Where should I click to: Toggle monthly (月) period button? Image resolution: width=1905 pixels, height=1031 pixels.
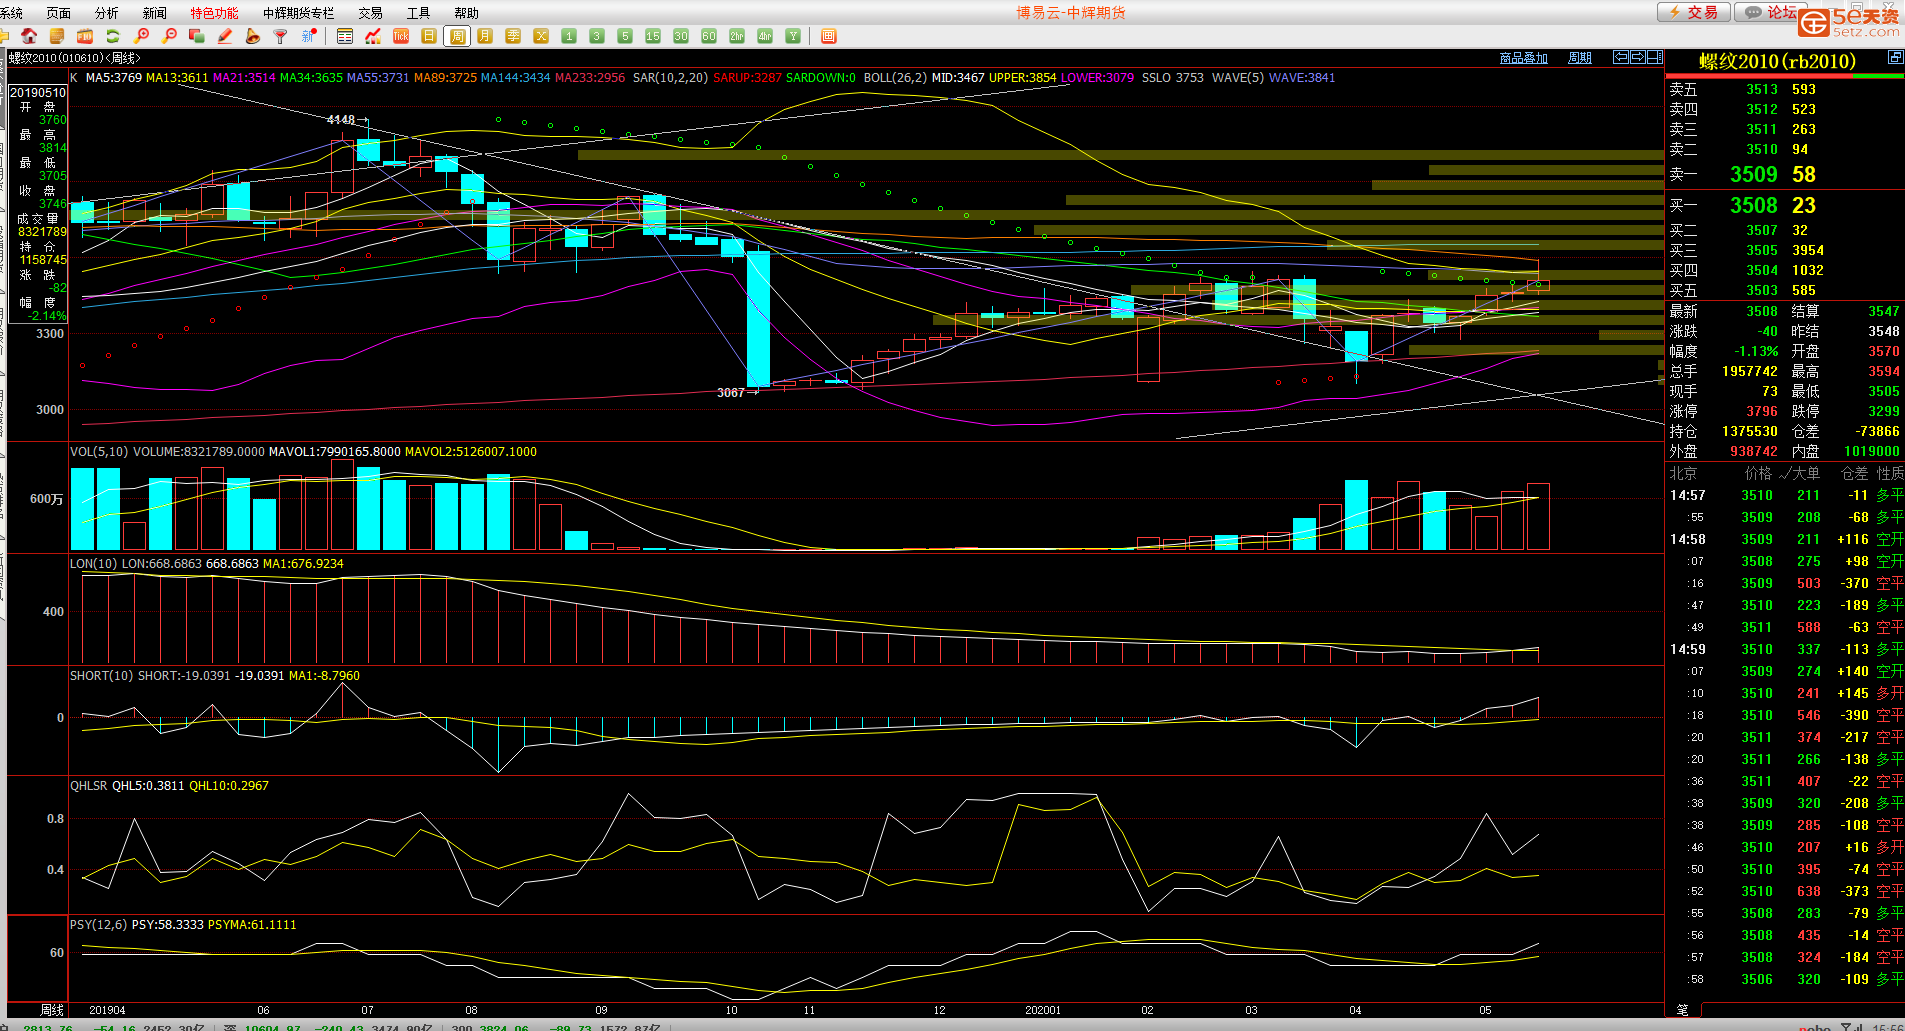(485, 36)
